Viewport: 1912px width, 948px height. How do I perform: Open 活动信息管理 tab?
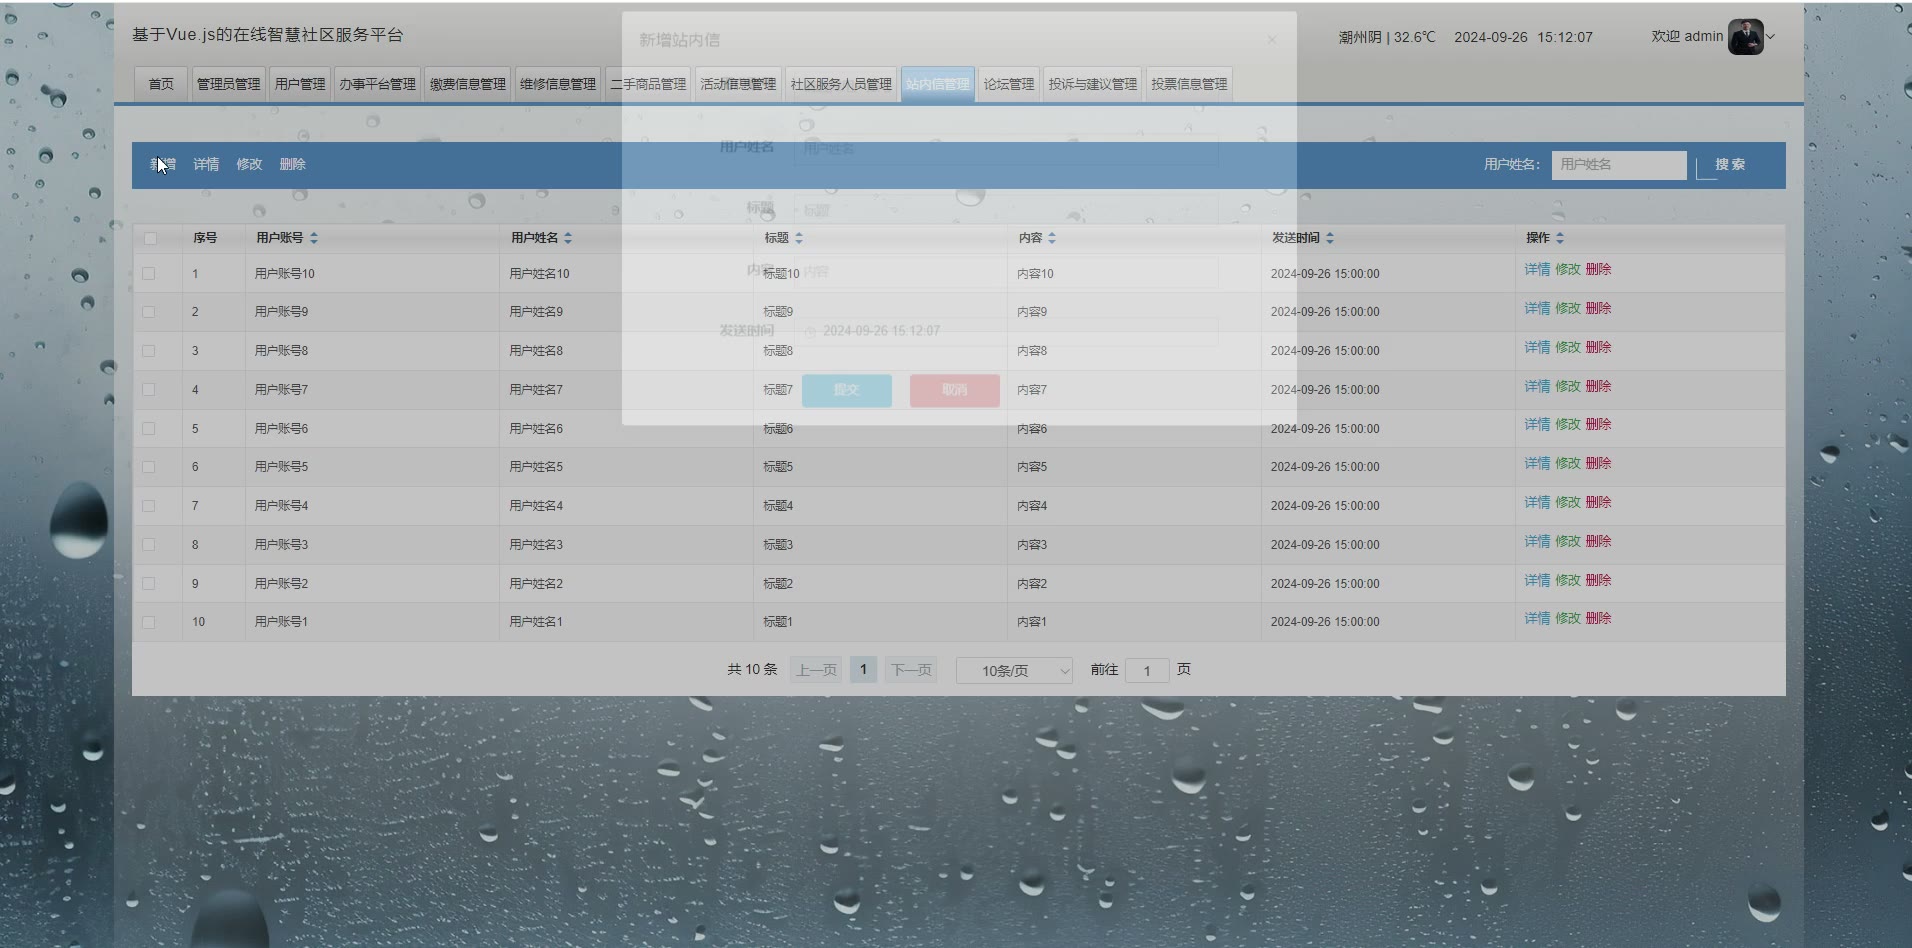[x=738, y=84]
